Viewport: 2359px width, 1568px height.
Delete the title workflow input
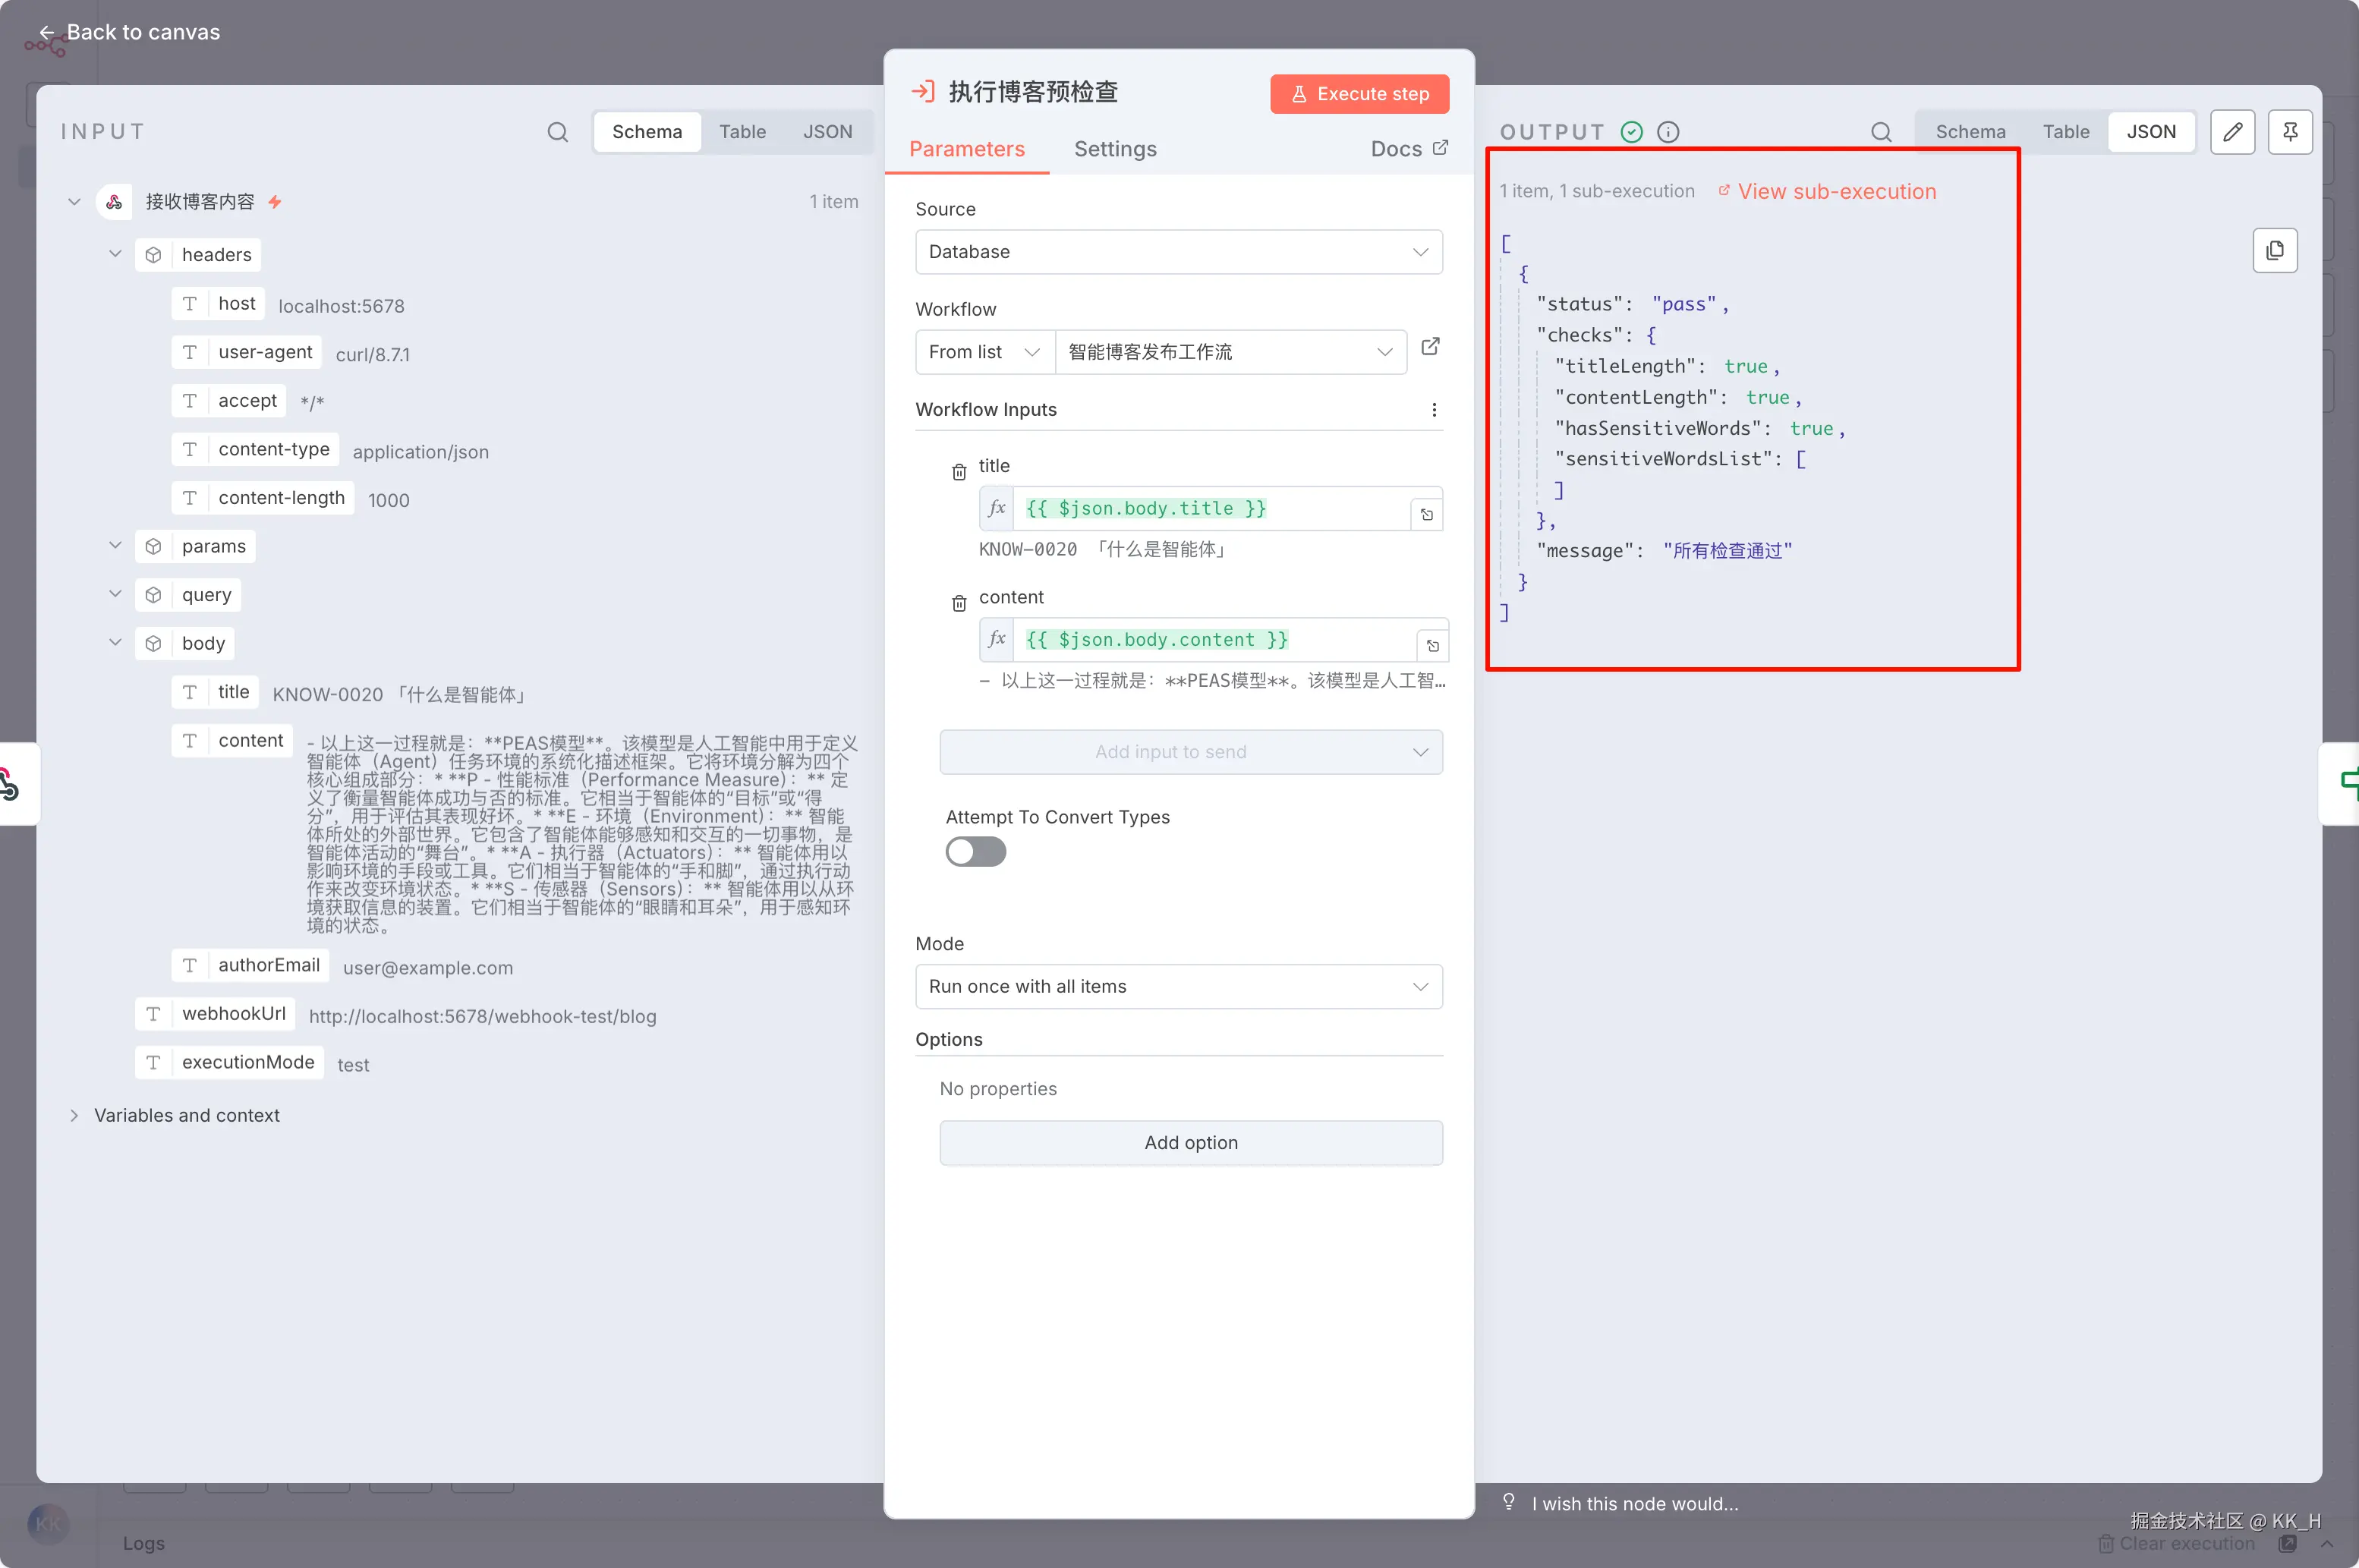958,472
